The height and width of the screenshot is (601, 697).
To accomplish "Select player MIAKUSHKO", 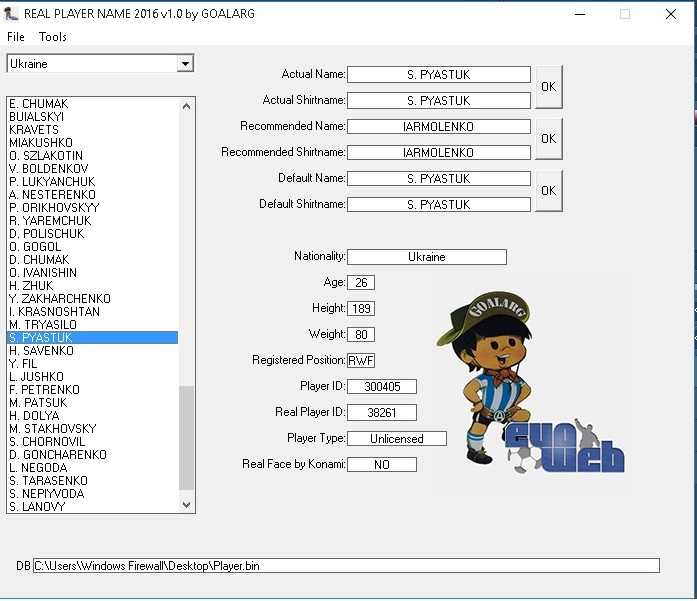I will 92,143.
